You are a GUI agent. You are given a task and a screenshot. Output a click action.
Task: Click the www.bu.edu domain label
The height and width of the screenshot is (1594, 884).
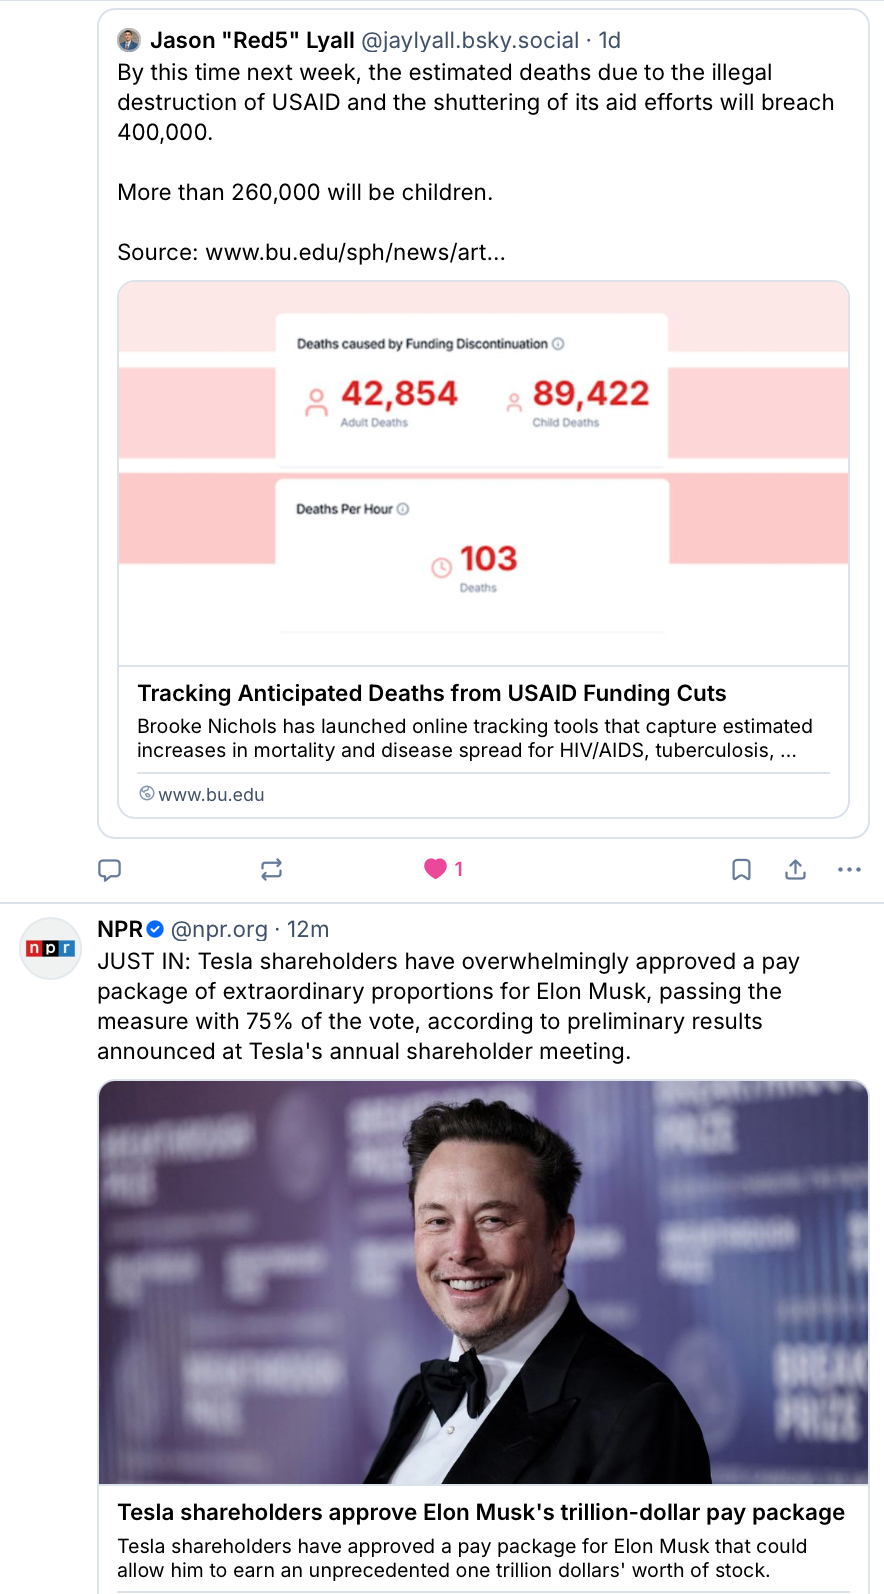pos(211,794)
